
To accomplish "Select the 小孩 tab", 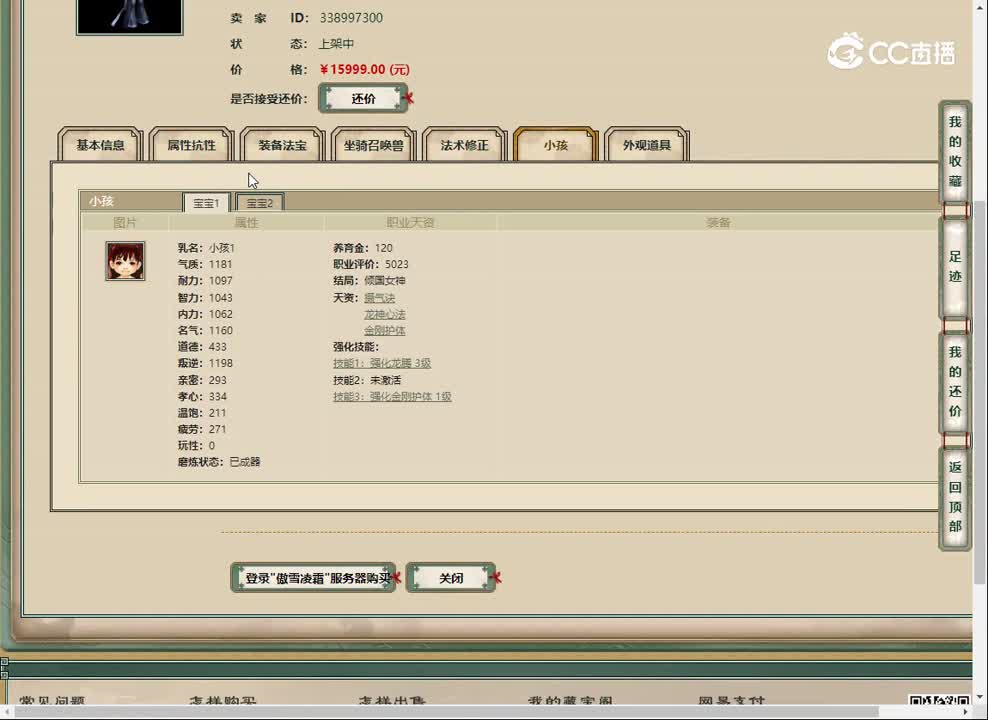I will coord(556,145).
